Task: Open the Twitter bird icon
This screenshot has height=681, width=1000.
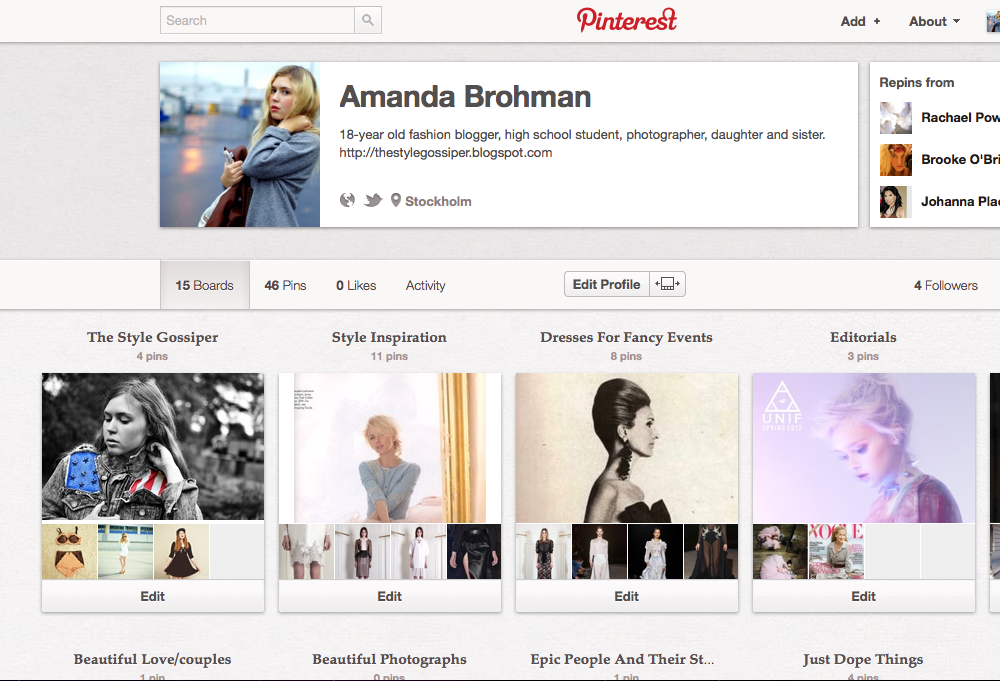Action: point(373,200)
